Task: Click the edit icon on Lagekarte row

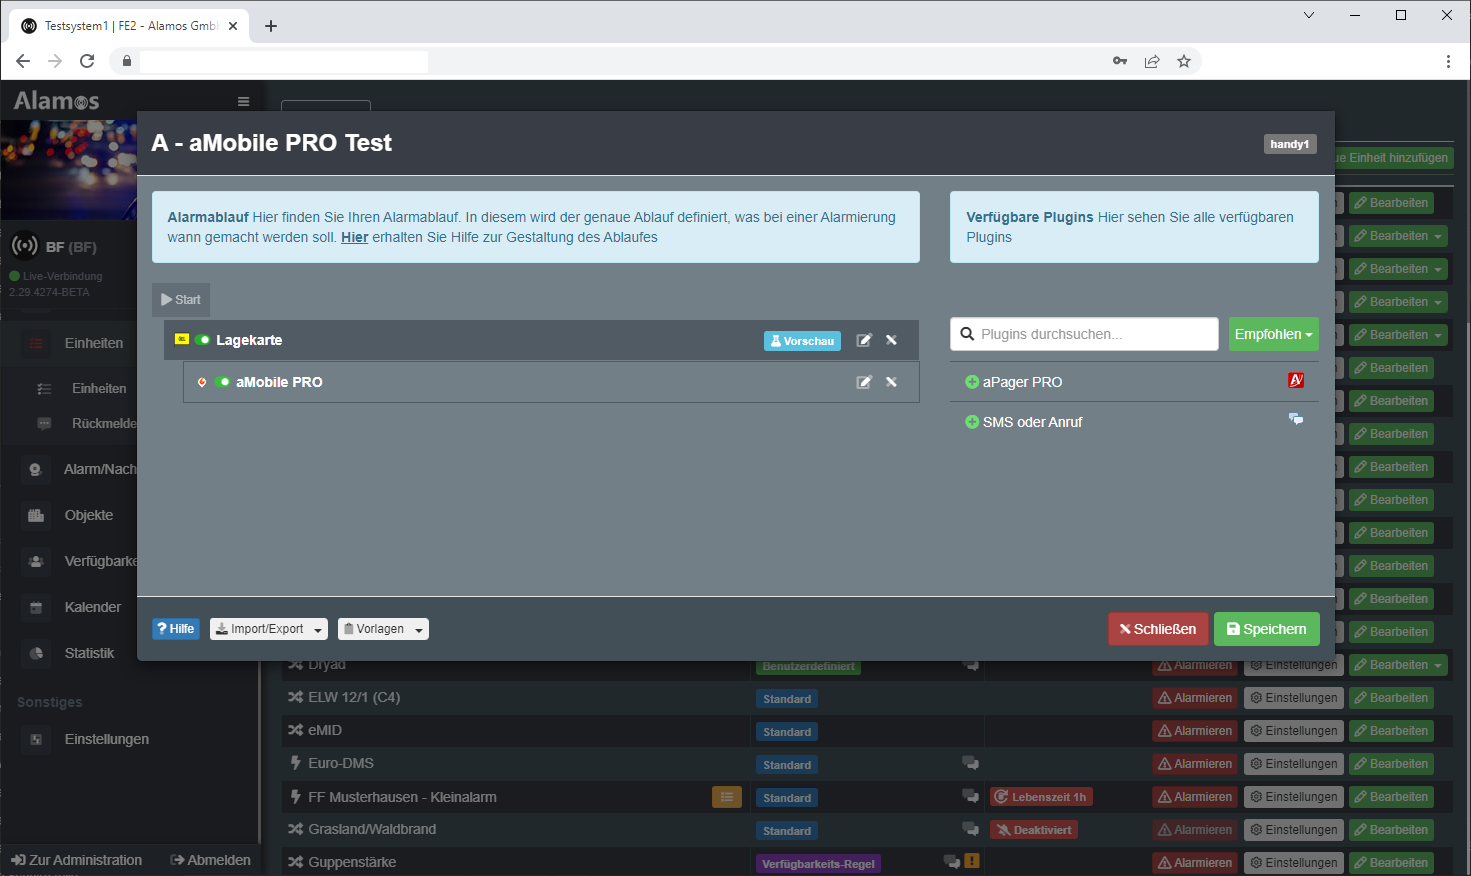Action: click(x=864, y=341)
